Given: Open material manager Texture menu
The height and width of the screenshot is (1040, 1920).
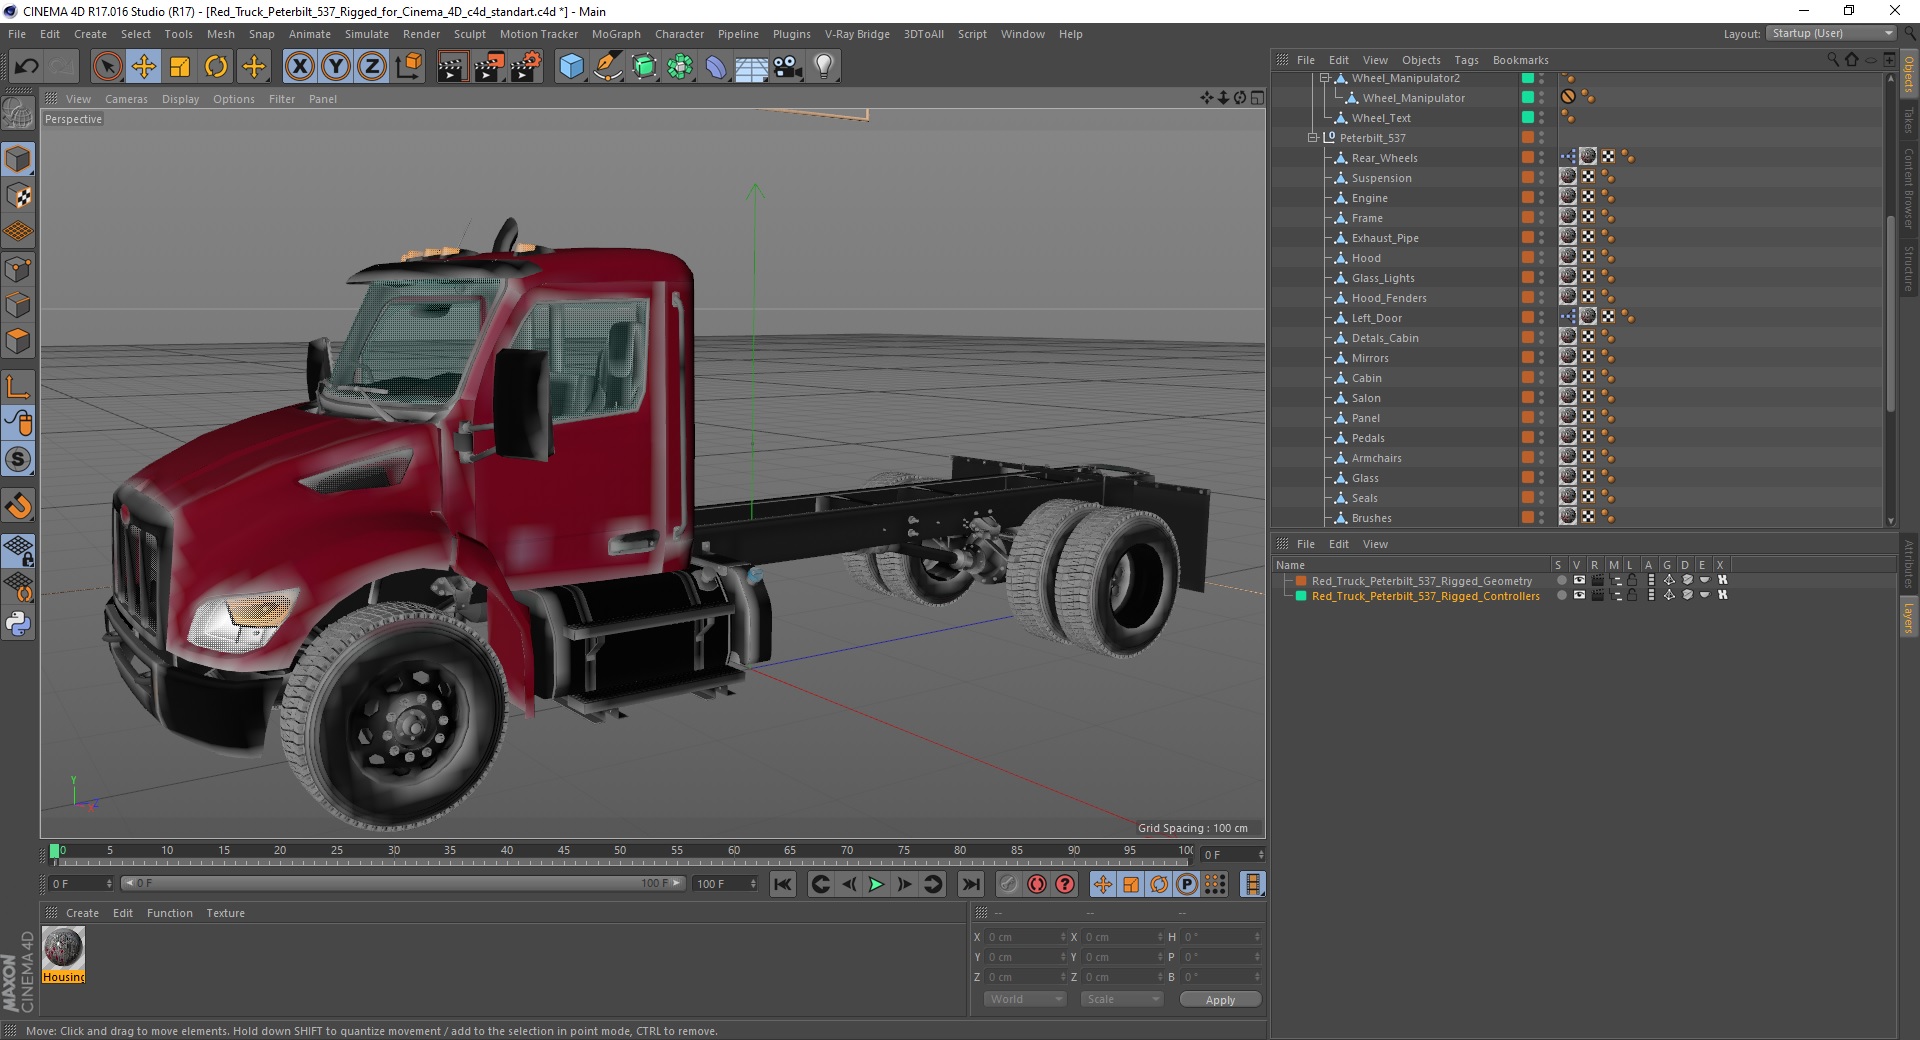Looking at the screenshot, I should coord(225,913).
